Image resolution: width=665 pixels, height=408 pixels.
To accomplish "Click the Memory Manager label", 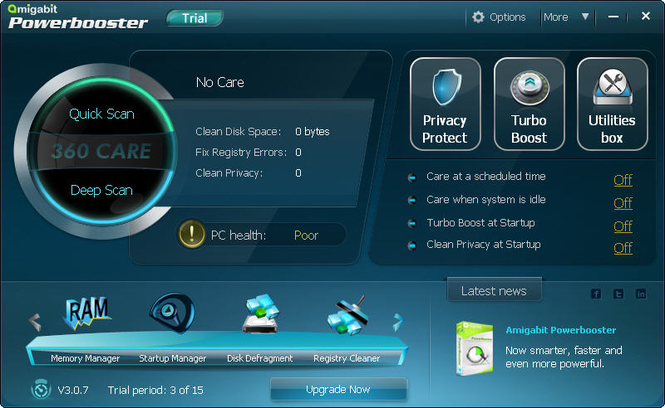I will pyautogui.click(x=85, y=358).
